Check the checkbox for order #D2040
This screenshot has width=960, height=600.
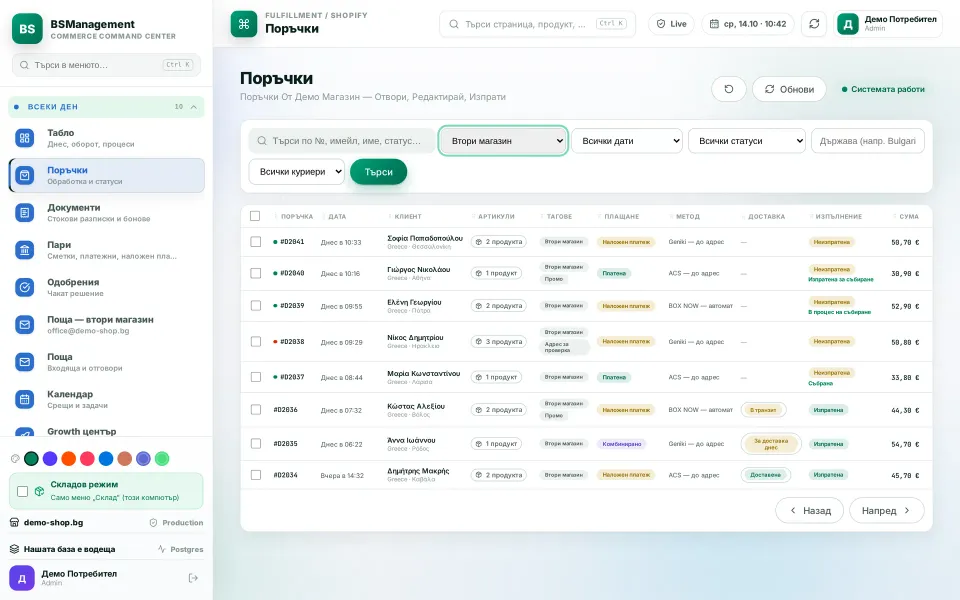tap(256, 273)
